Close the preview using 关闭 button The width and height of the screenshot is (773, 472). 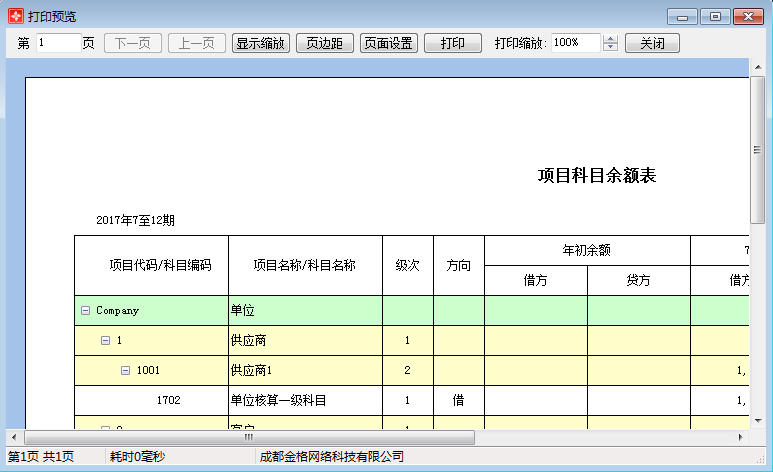(x=652, y=43)
